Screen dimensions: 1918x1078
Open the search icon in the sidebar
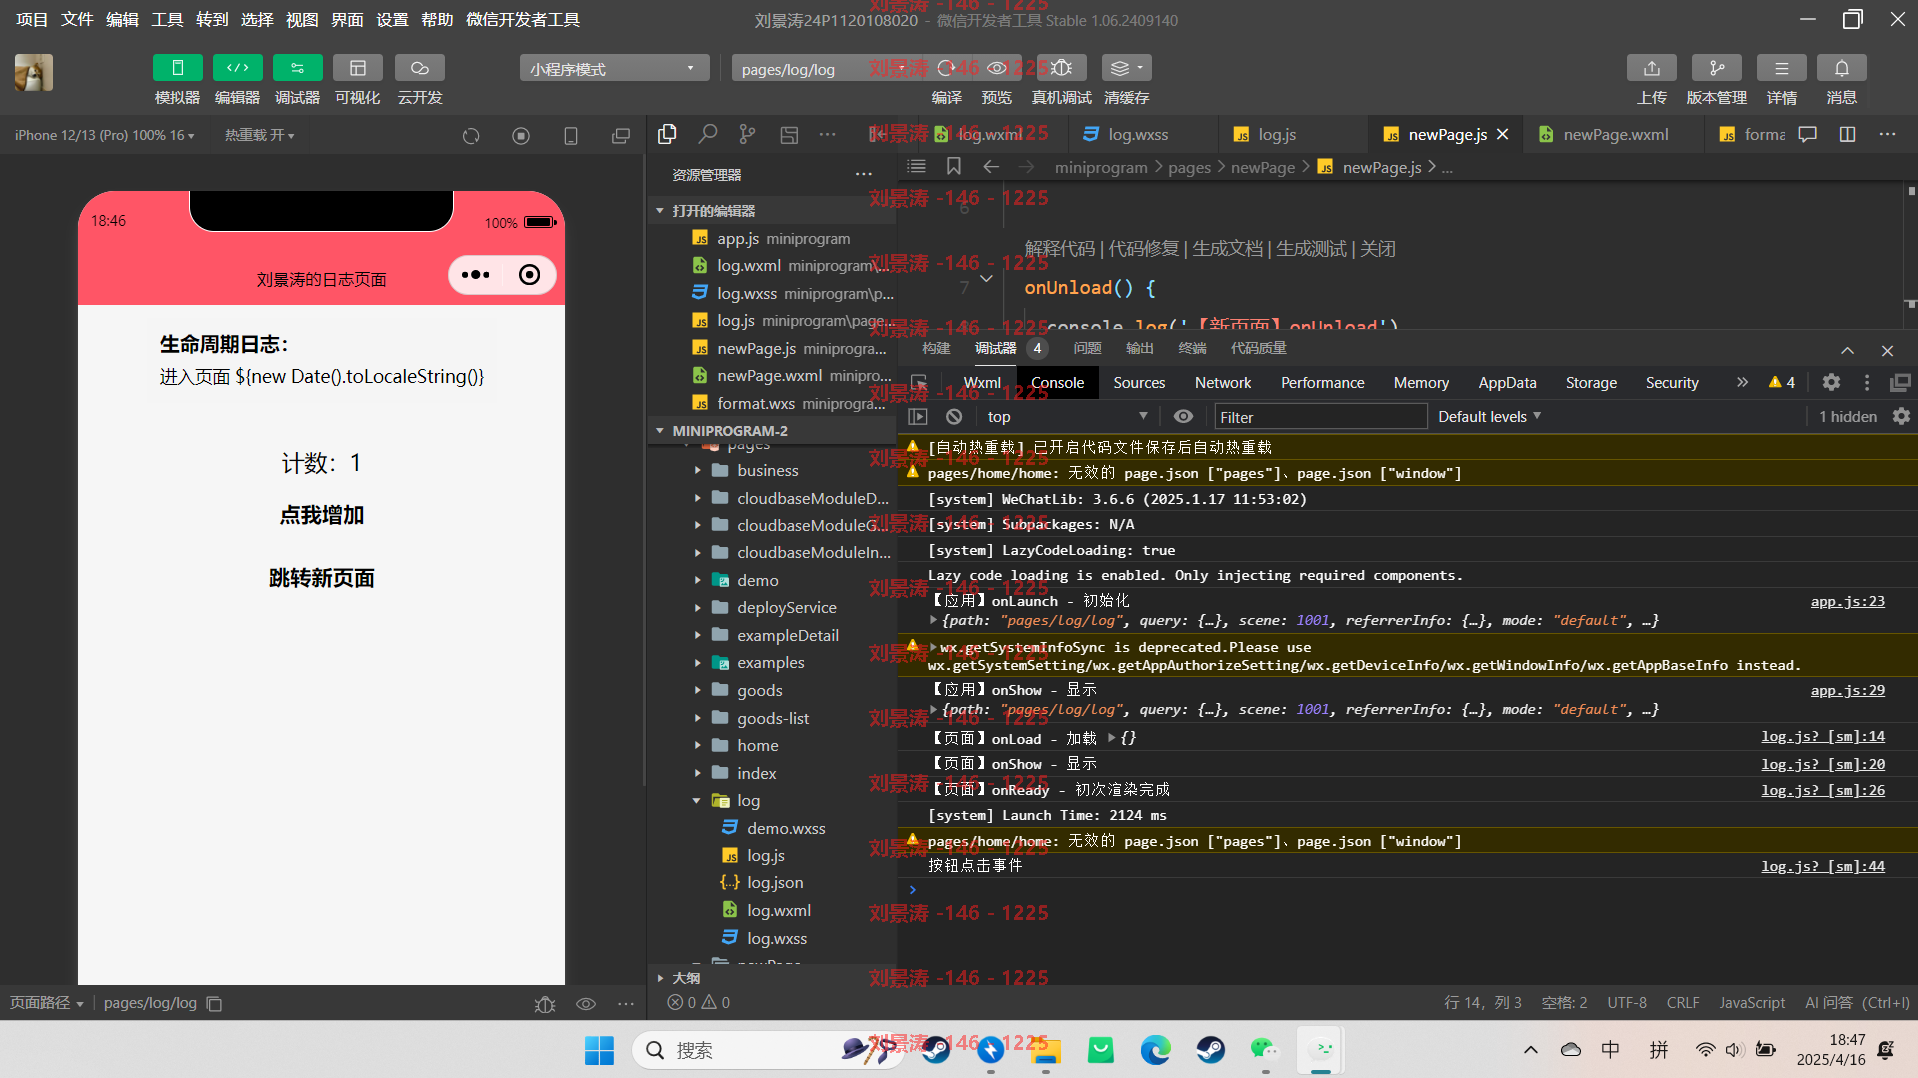click(707, 134)
